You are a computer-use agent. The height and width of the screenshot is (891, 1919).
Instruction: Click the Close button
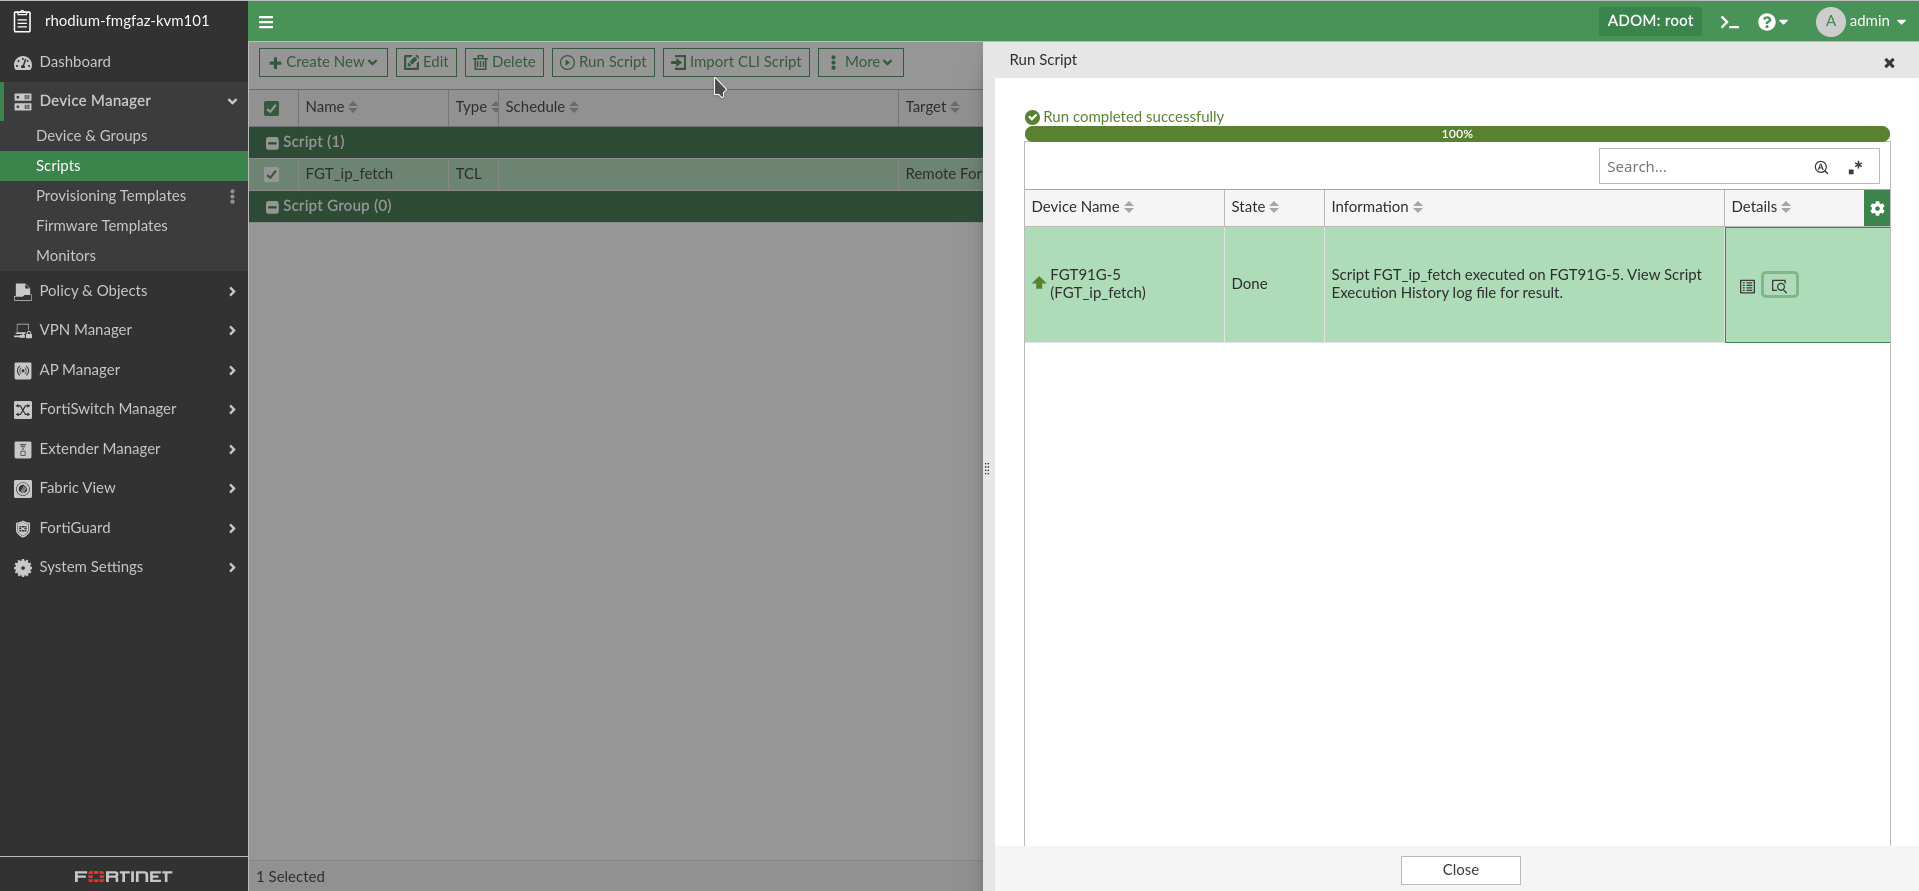[x=1460, y=870]
